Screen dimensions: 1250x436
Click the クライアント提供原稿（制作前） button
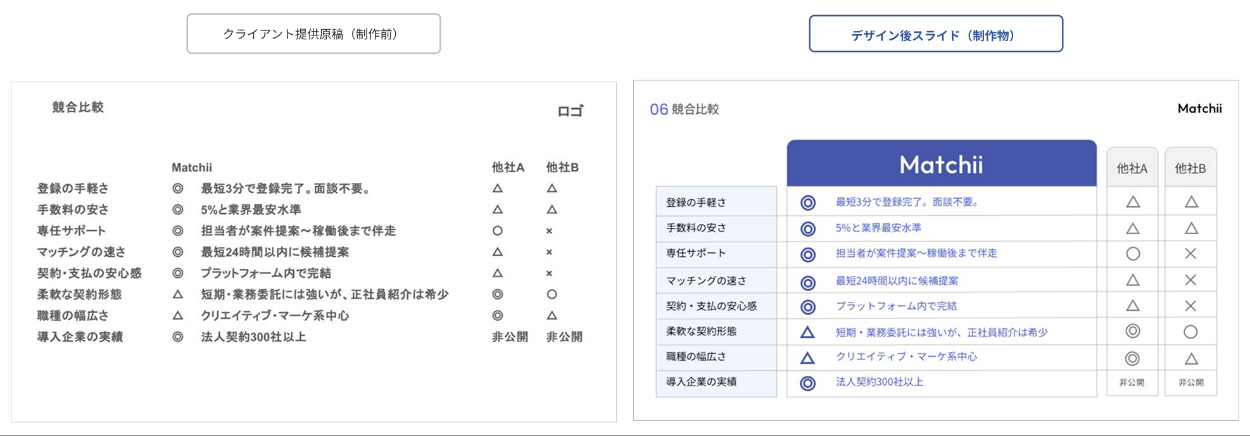tap(313, 34)
